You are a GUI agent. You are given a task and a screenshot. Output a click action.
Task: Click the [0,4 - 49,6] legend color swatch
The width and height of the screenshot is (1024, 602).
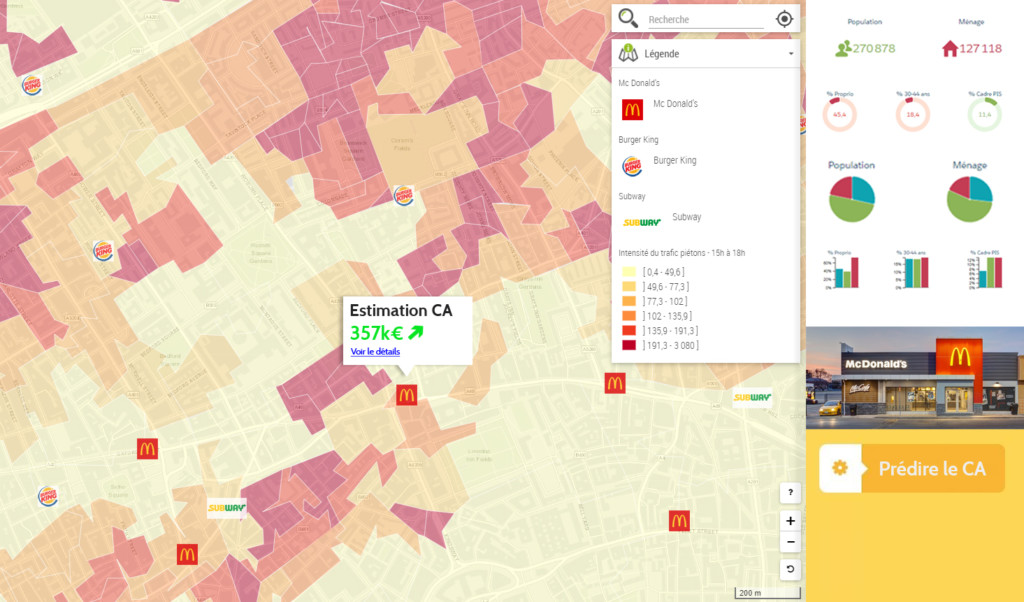(629, 272)
